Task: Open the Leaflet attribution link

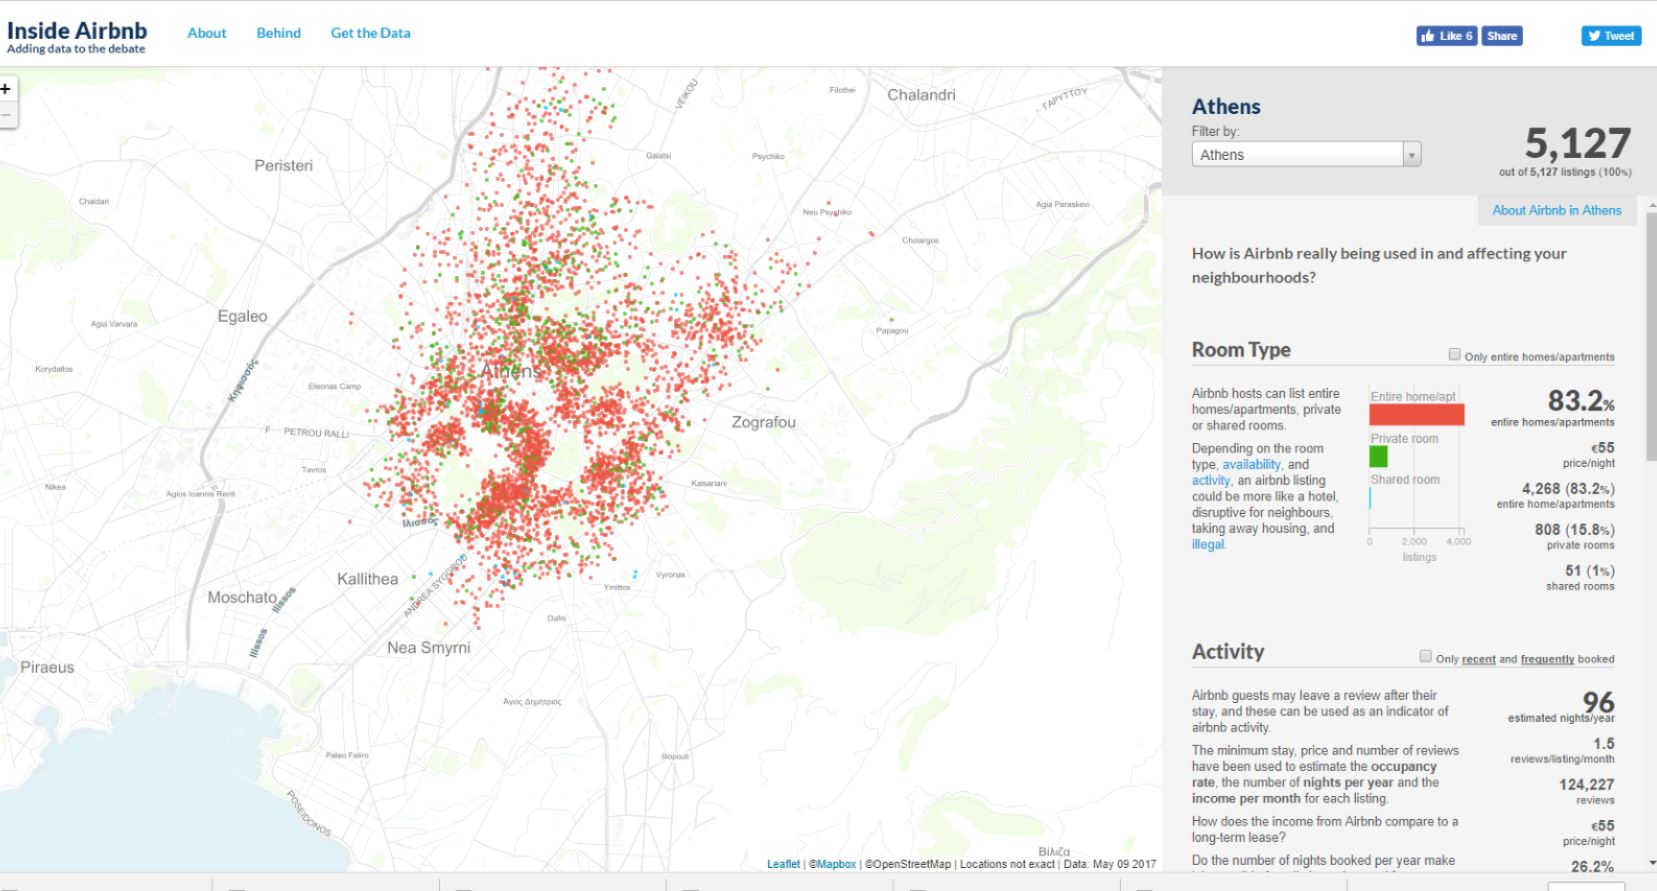Action: click(783, 864)
